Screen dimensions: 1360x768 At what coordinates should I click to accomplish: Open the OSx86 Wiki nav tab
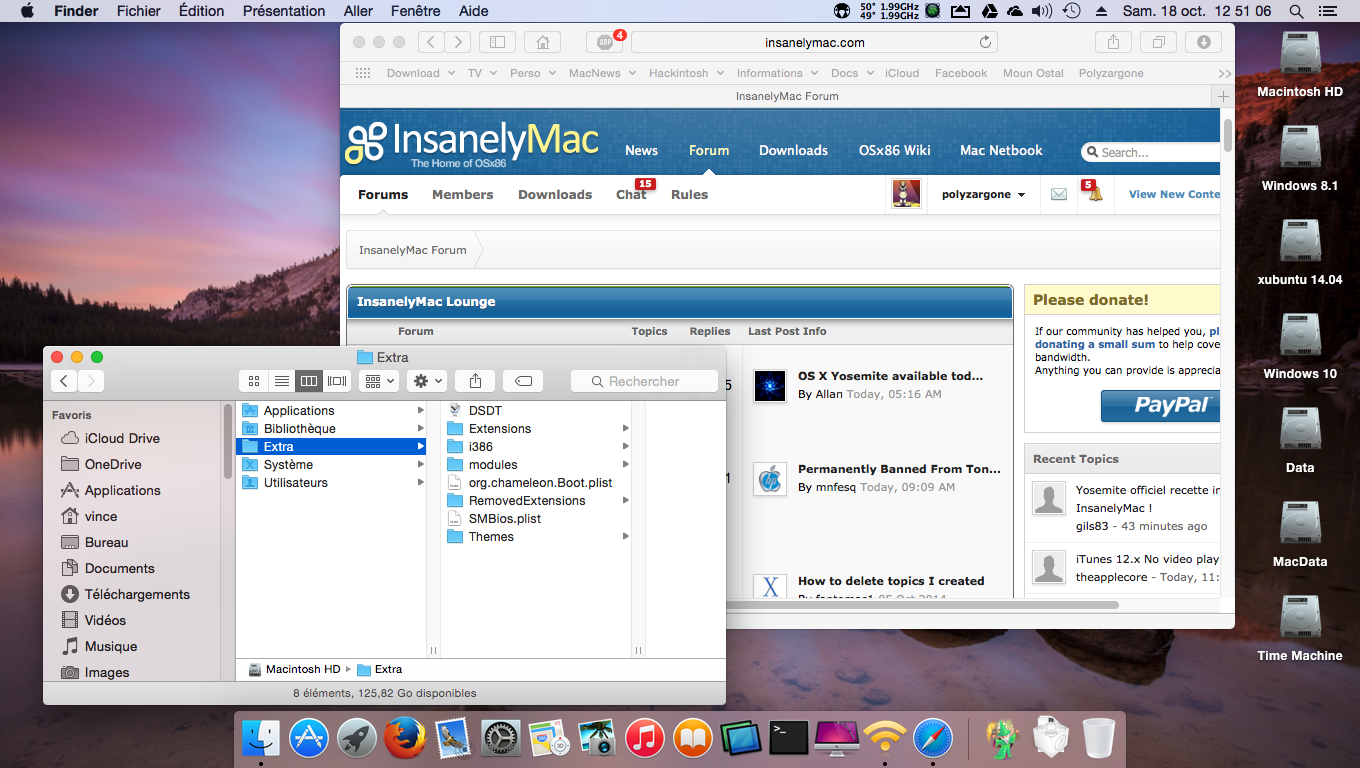coord(894,150)
